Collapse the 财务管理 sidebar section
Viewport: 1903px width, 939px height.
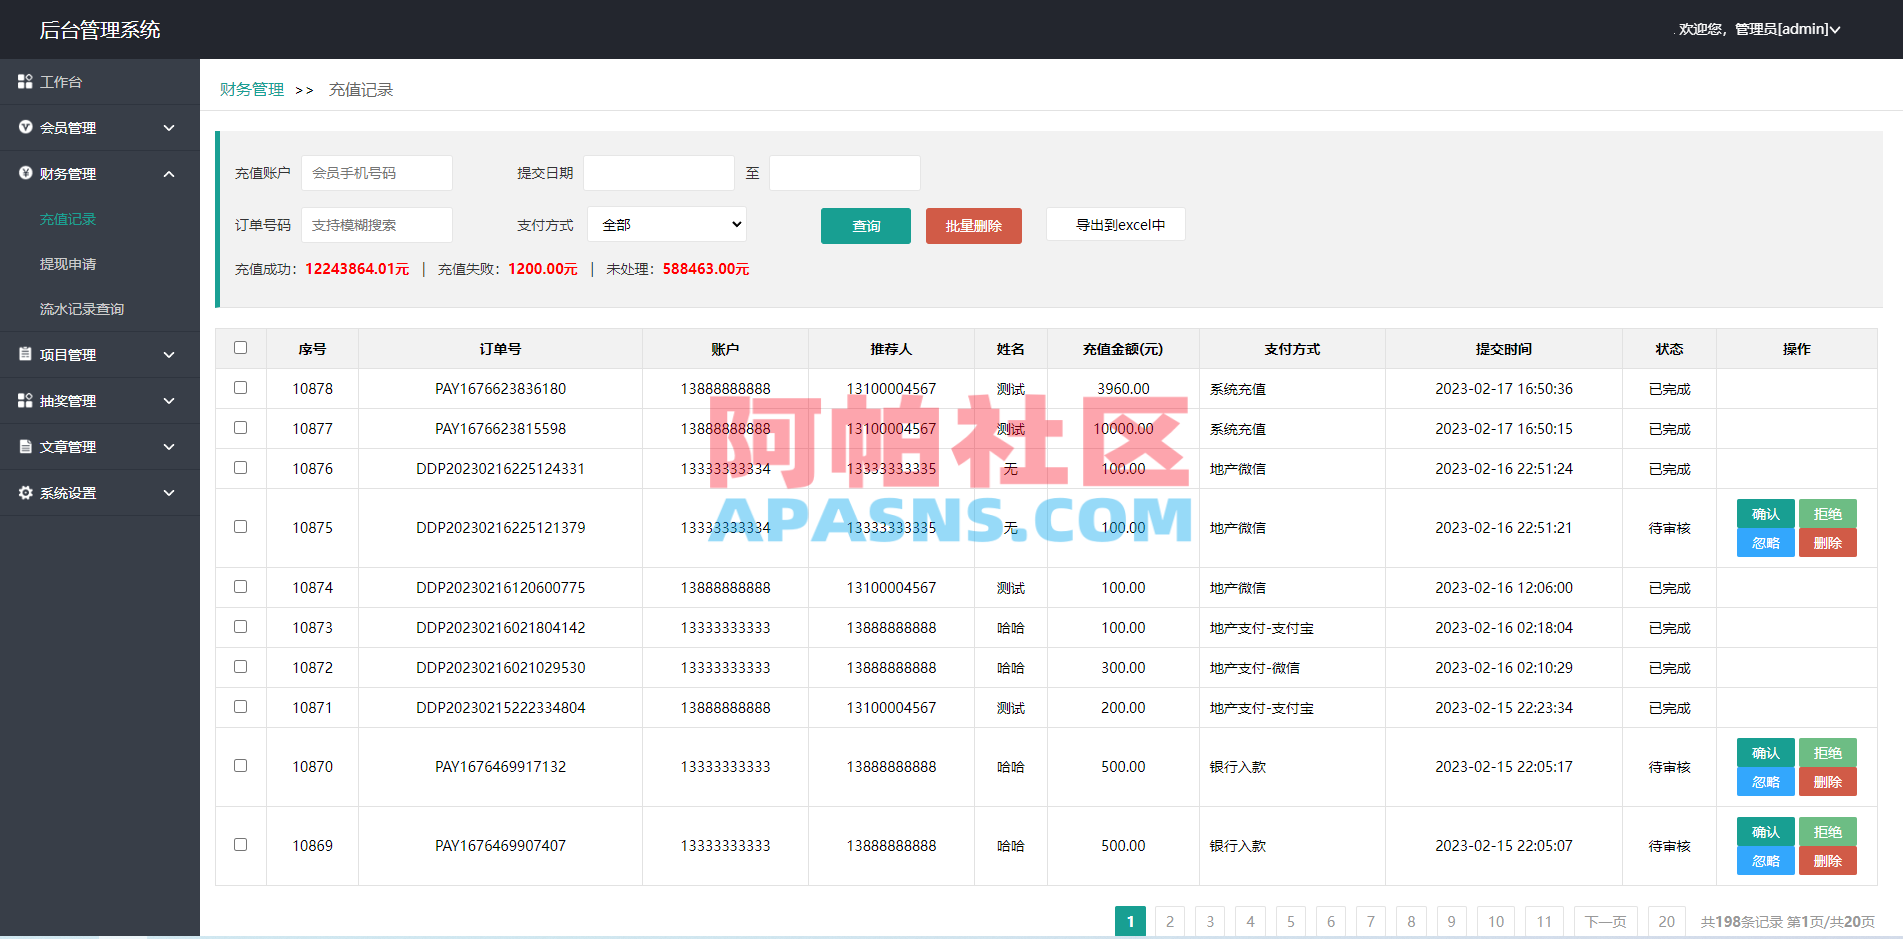(168, 173)
